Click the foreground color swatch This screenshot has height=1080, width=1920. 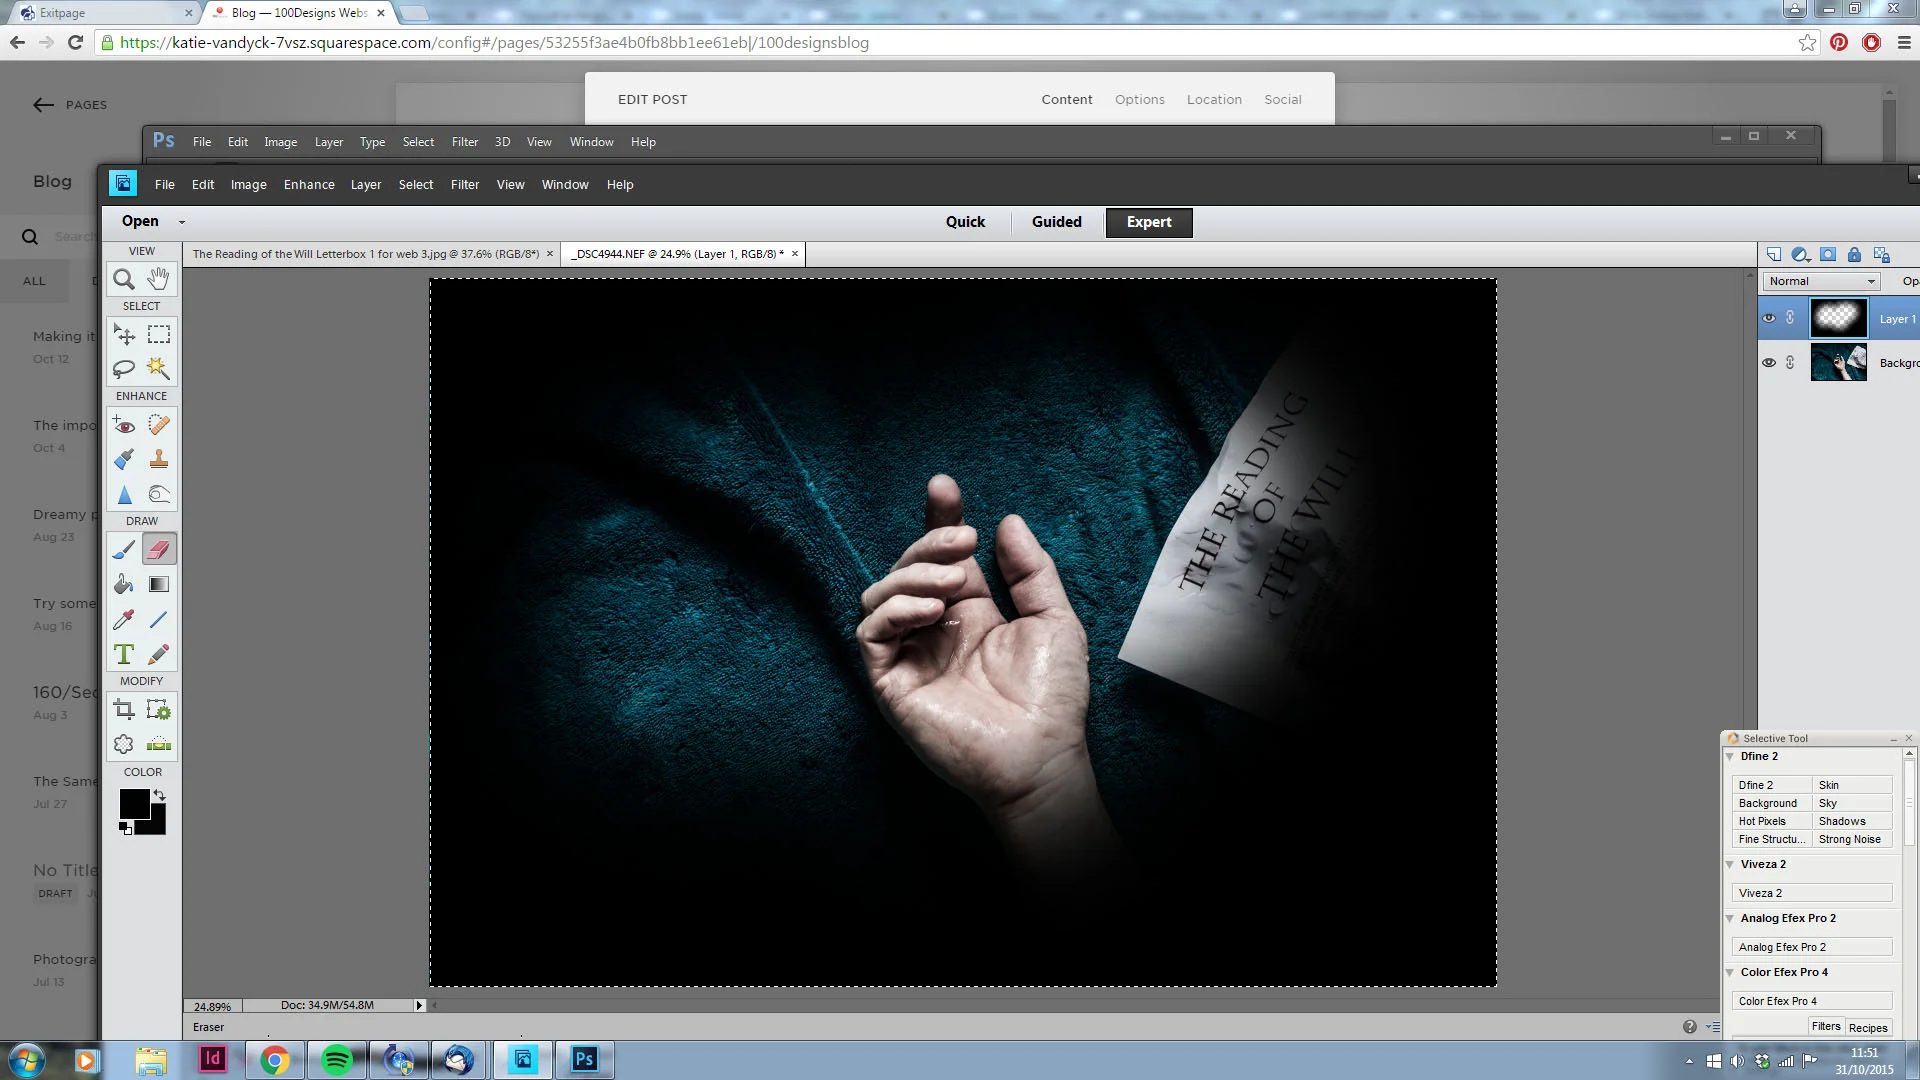click(x=134, y=803)
